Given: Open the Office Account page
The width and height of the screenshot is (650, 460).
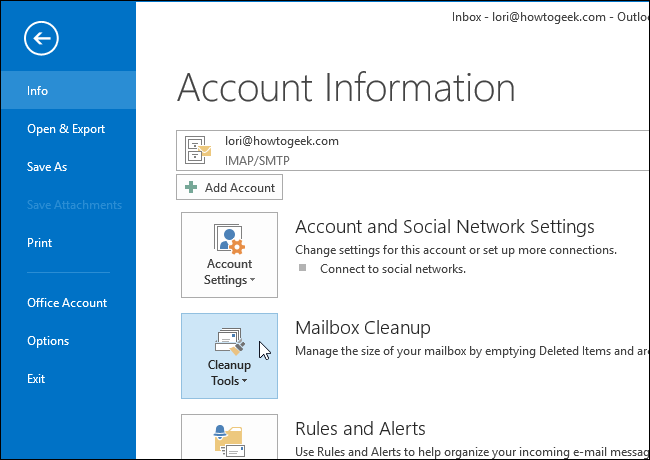Looking at the screenshot, I should pyautogui.click(x=67, y=303).
